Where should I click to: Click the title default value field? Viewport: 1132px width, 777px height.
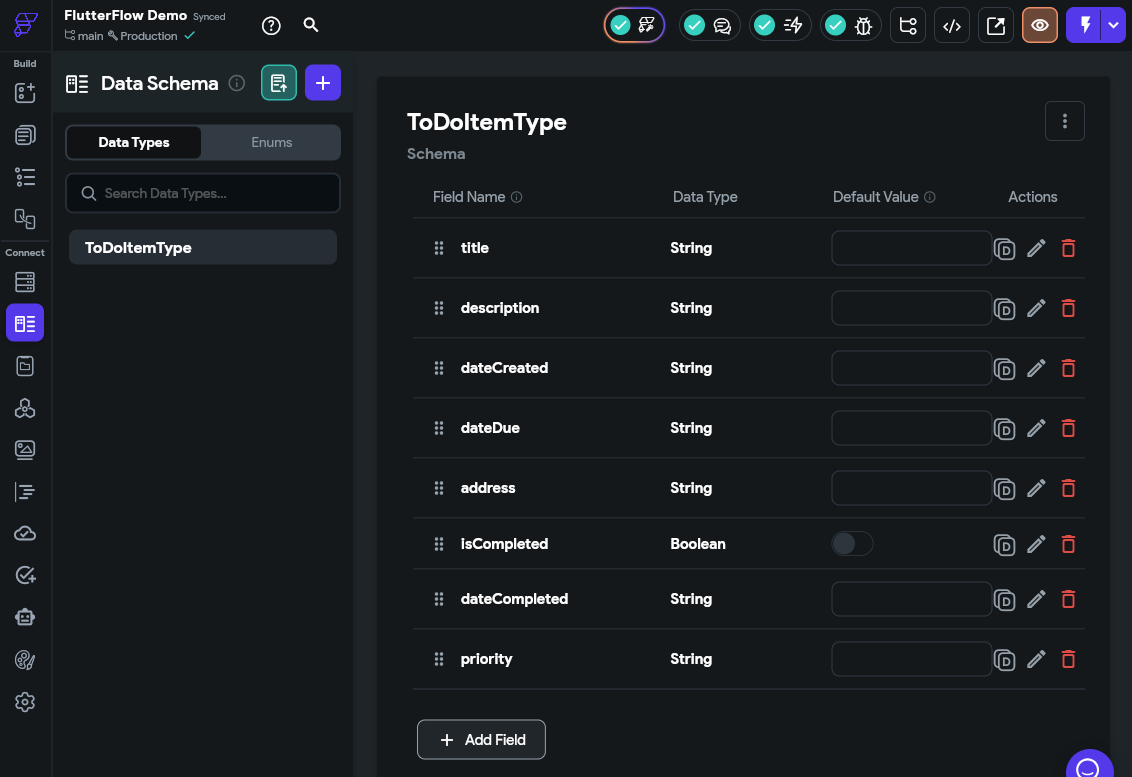pyautogui.click(x=911, y=248)
